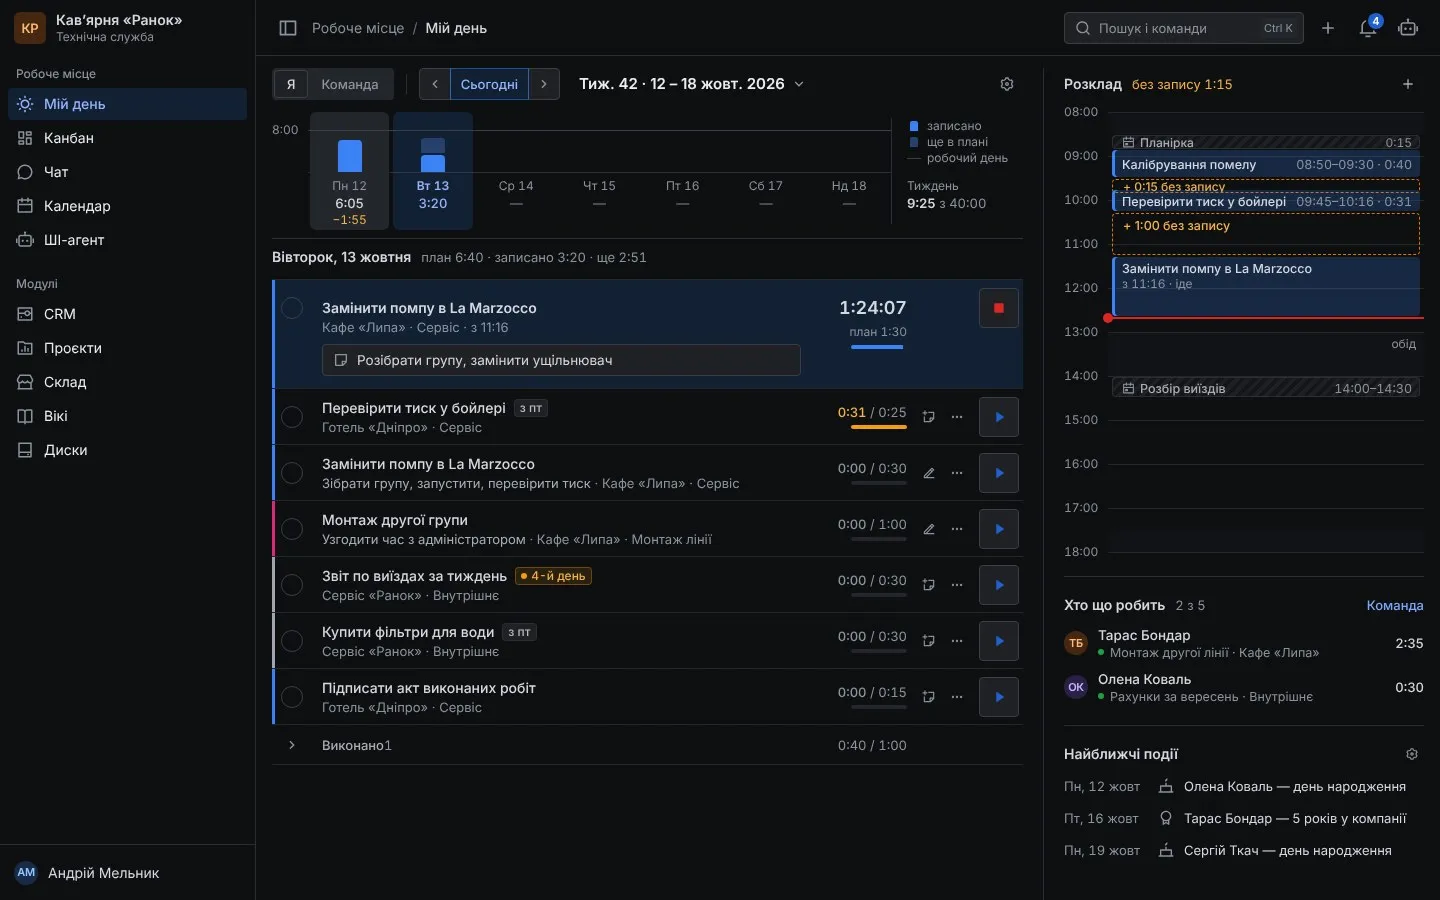Add entry with plus in Розклад panel
The image size is (1440, 900).
coord(1408,84)
